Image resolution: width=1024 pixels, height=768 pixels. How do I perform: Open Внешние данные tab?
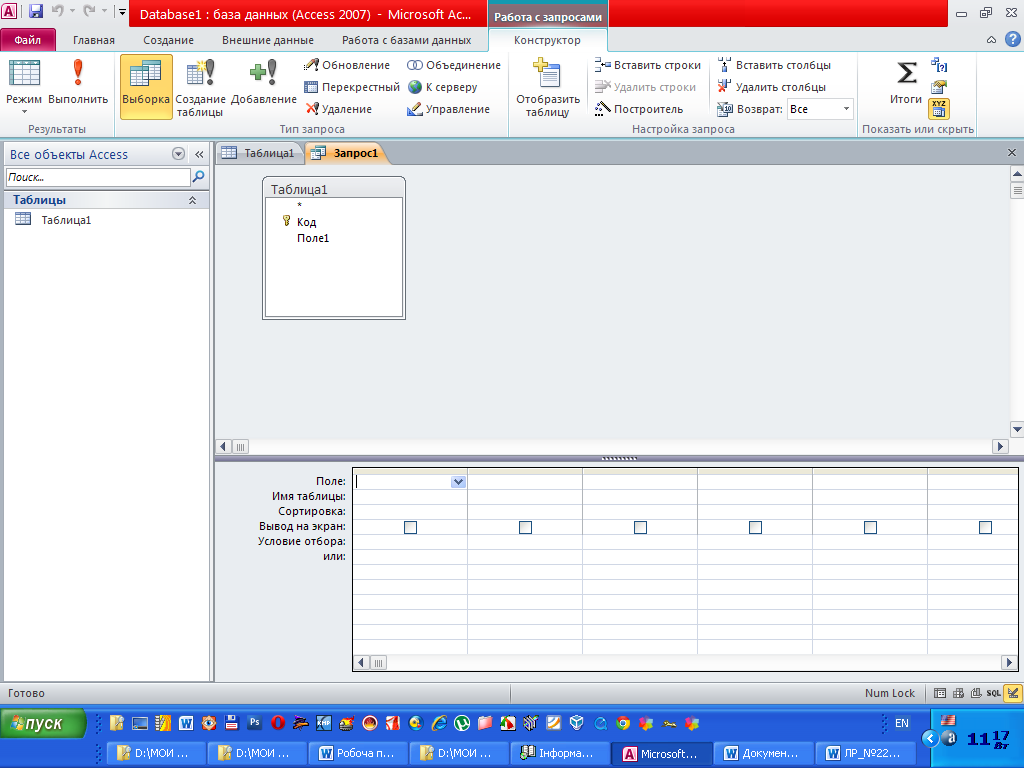pyautogui.click(x=268, y=40)
